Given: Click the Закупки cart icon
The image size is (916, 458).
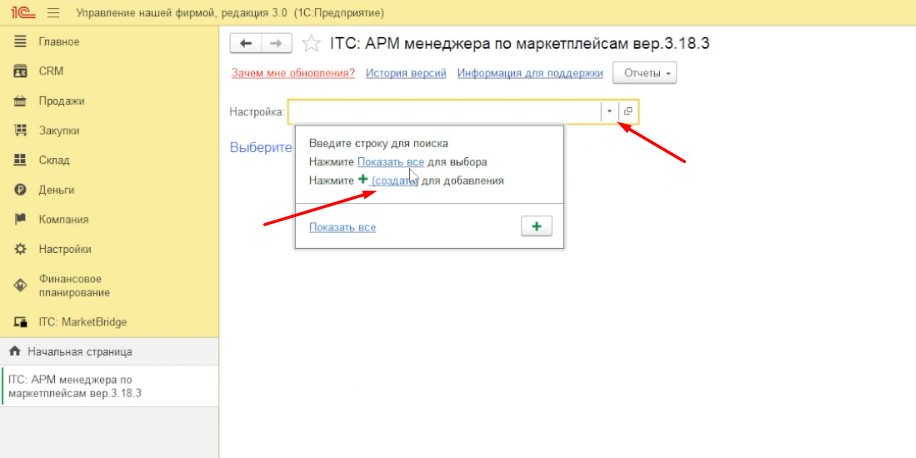Looking at the screenshot, I should 20,130.
